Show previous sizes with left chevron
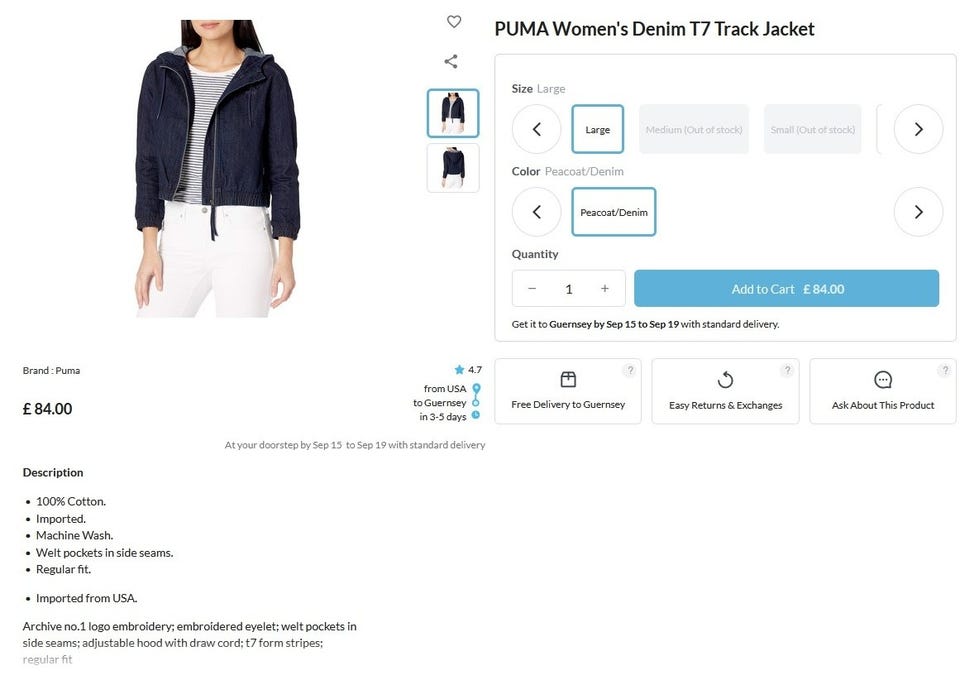 536,129
